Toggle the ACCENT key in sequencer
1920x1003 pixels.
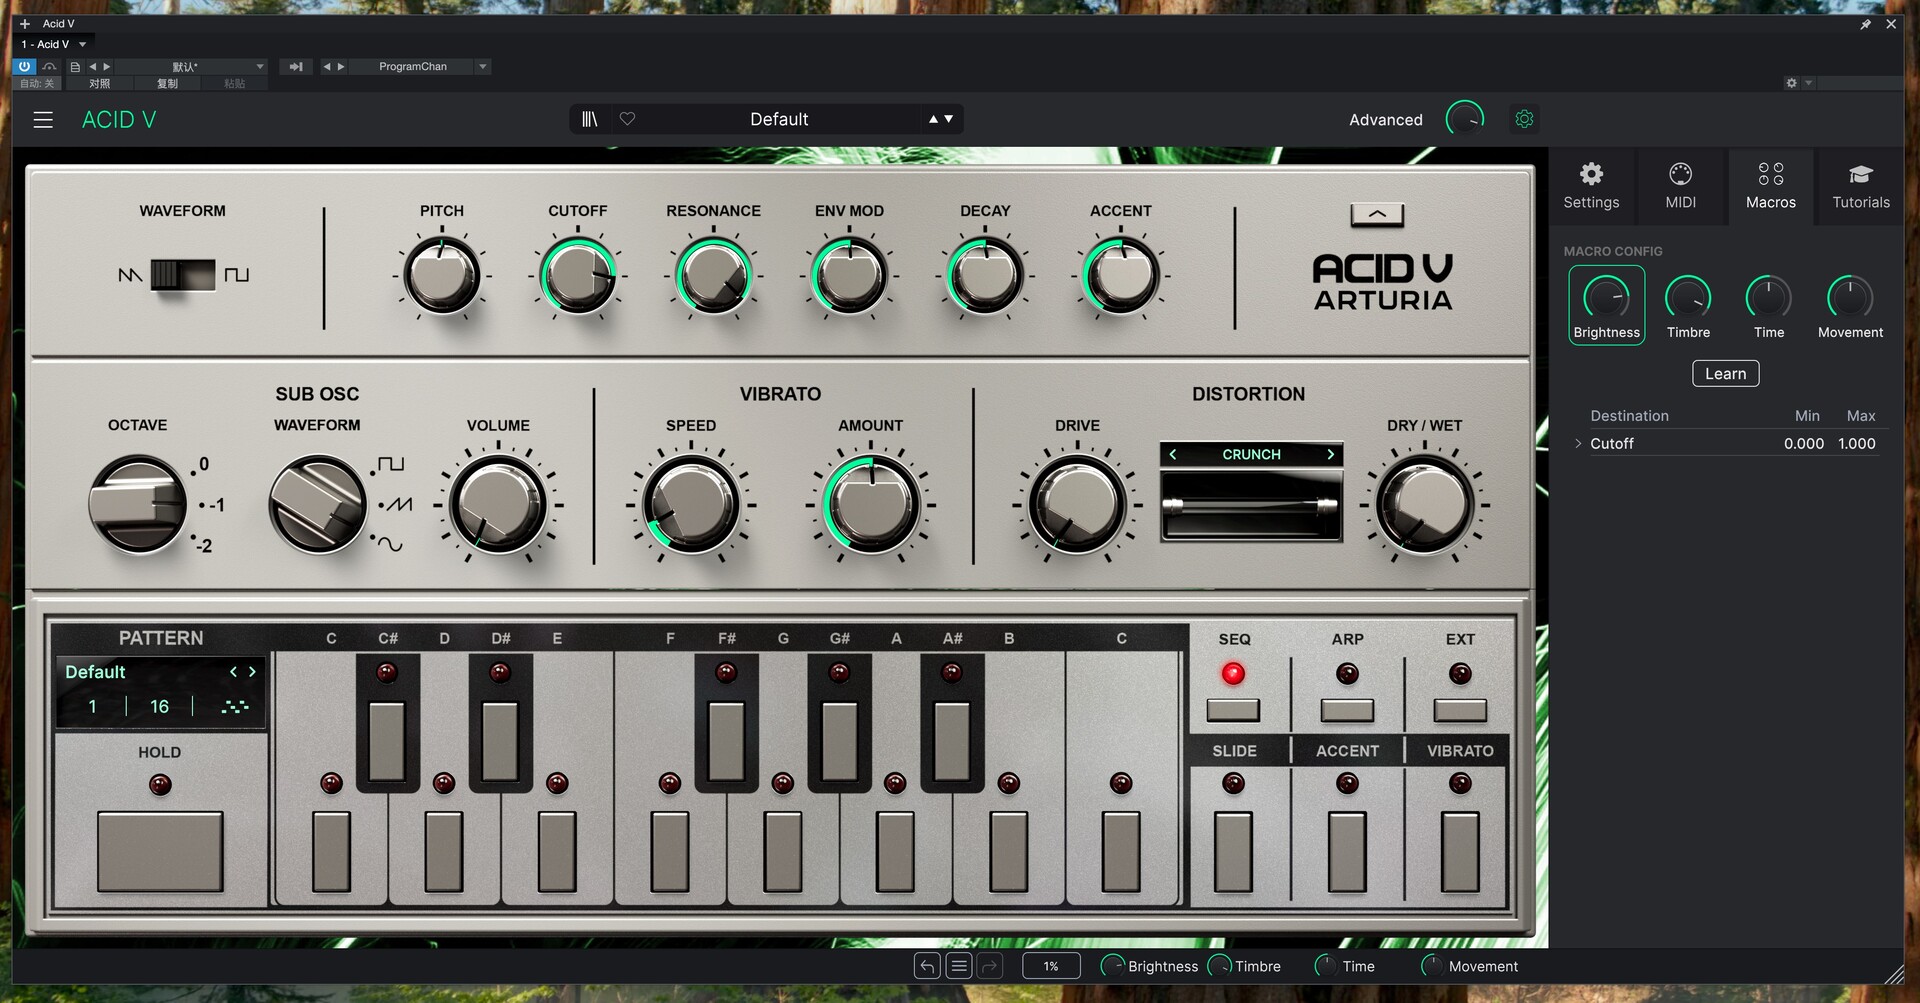pos(1347,852)
